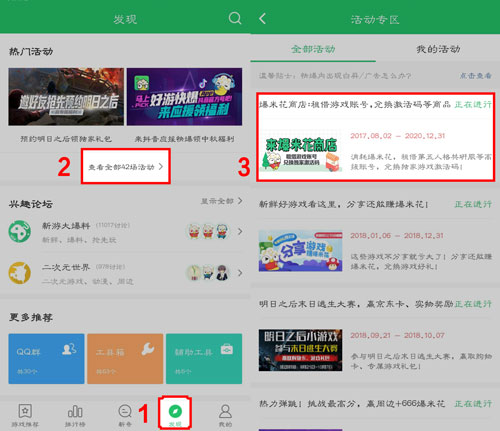500x431 pixels.
Task: Expand the 新游大爆料 row chevron
Action: tap(240, 231)
